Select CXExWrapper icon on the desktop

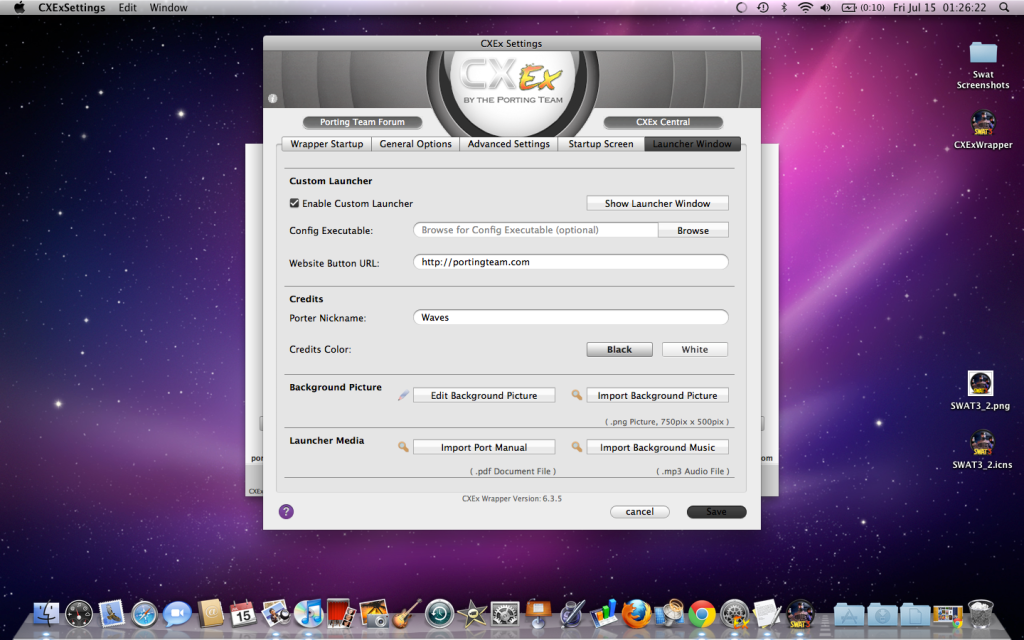(983, 130)
